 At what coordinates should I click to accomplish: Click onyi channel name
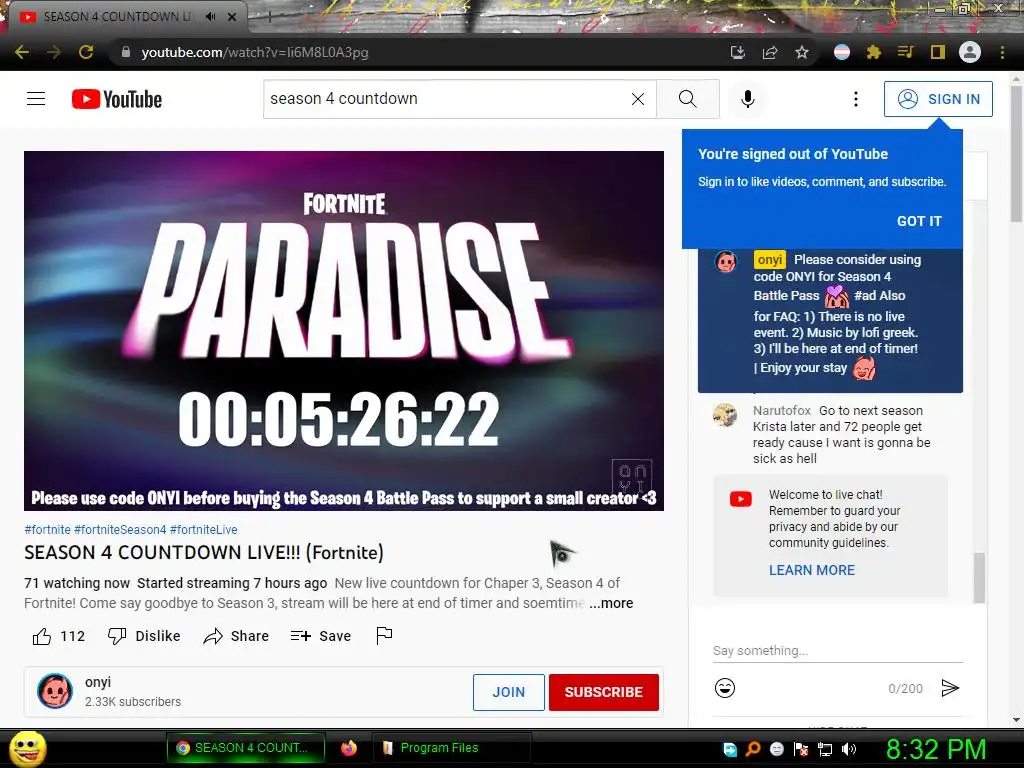pyautogui.click(x=98, y=682)
